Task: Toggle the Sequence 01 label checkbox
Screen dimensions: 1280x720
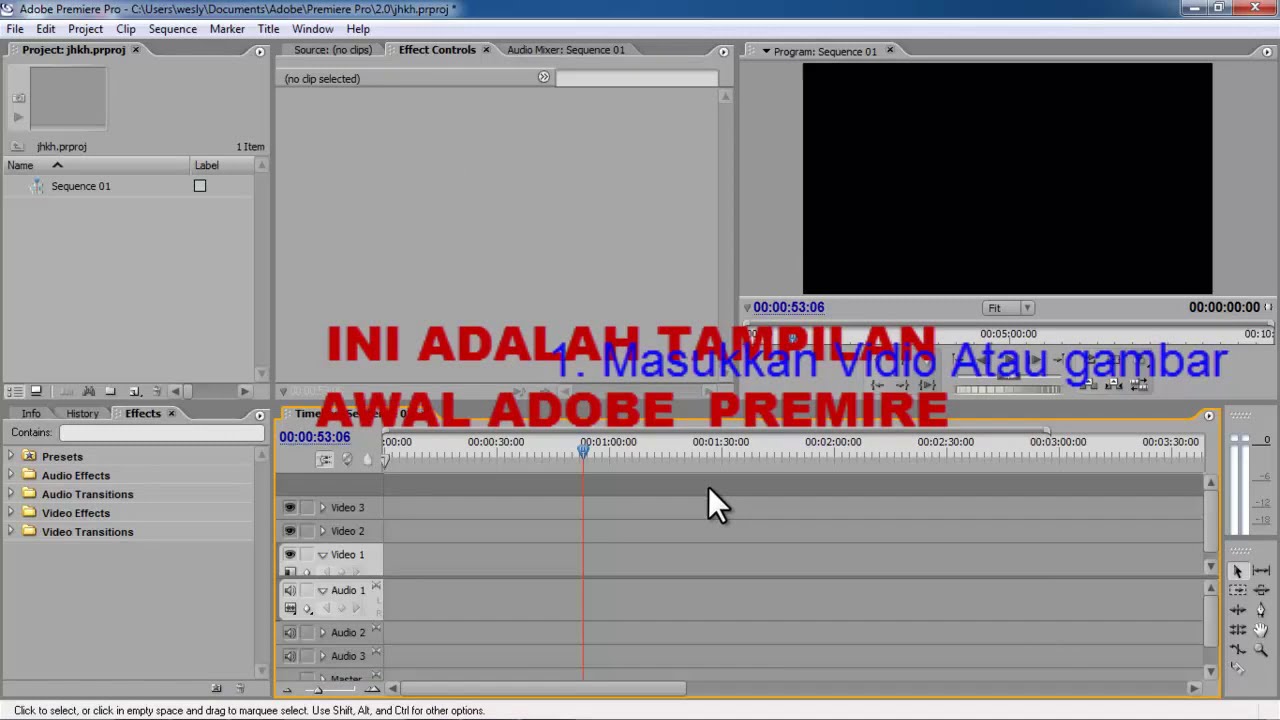Action: point(200,186)
